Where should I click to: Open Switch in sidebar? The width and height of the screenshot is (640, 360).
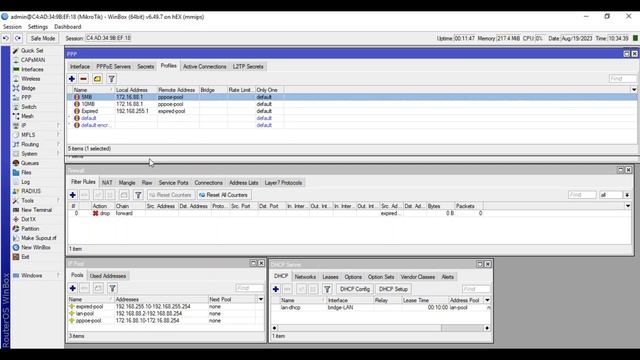pos(29,107)
